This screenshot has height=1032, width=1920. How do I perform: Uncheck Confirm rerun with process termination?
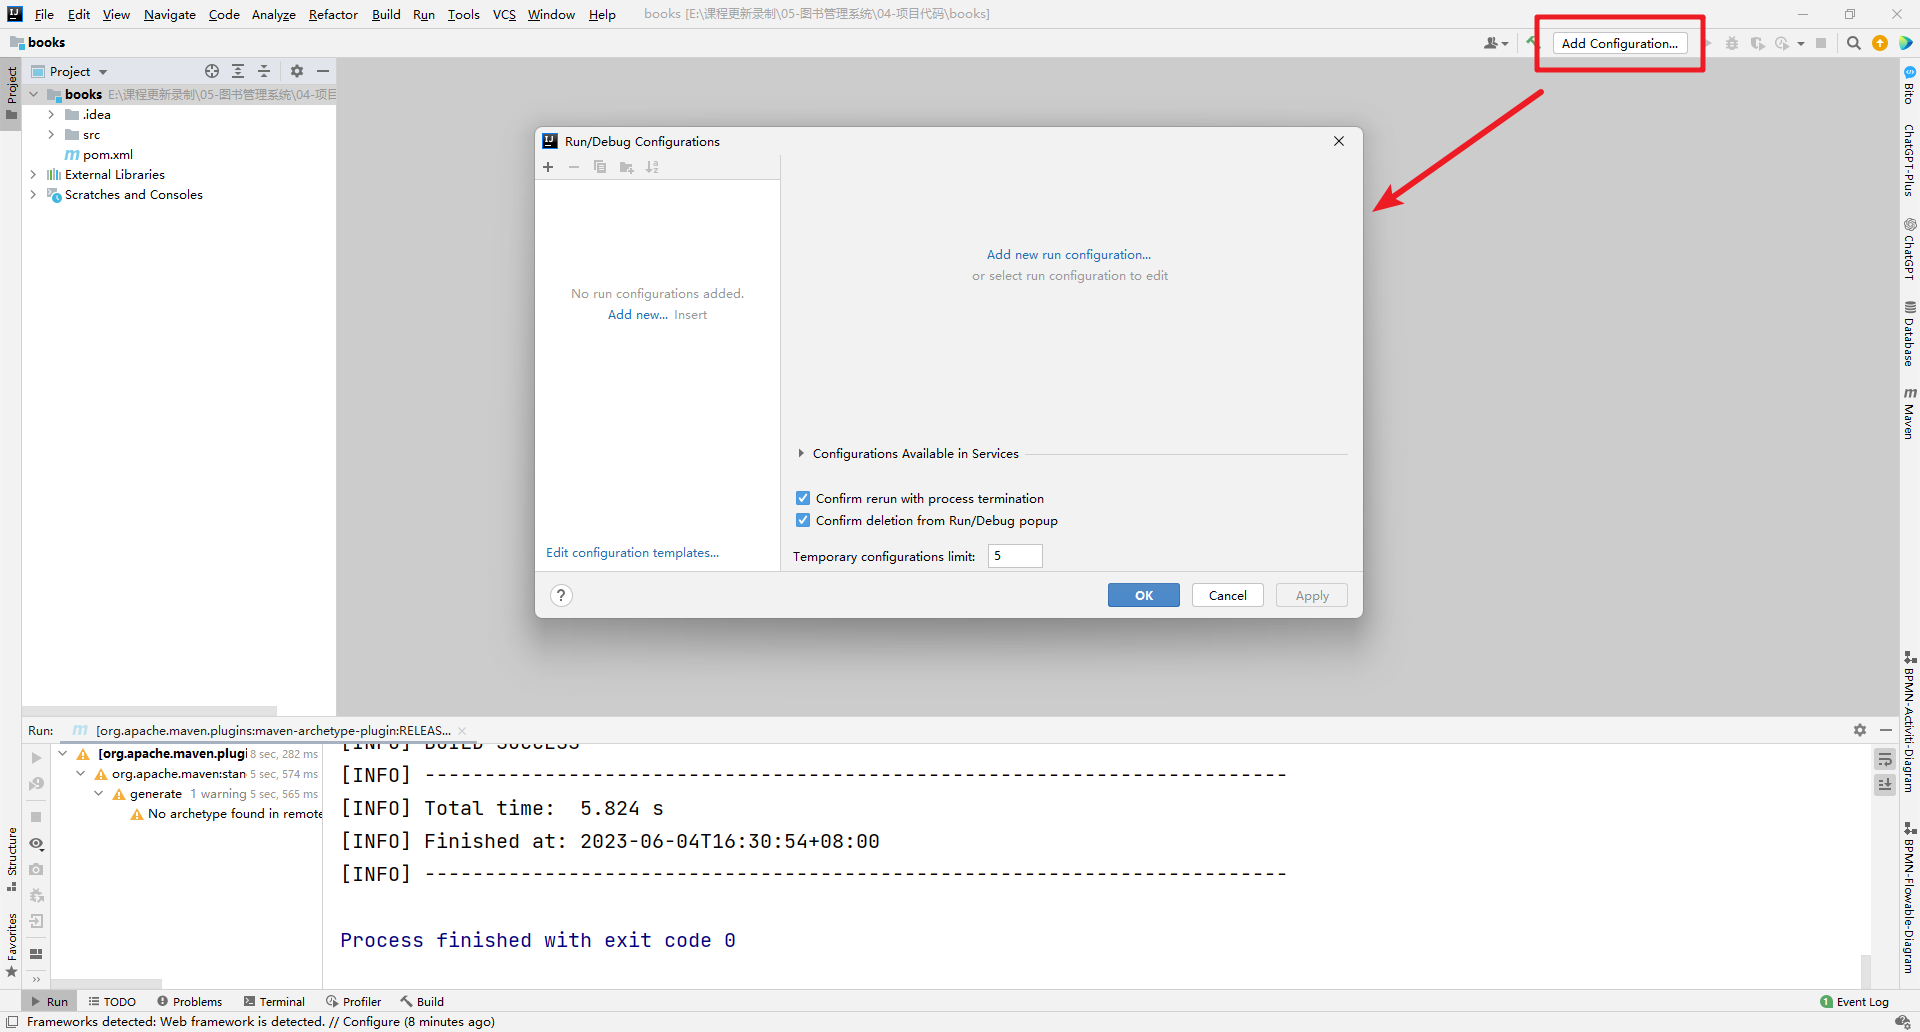tap(802, 498)
